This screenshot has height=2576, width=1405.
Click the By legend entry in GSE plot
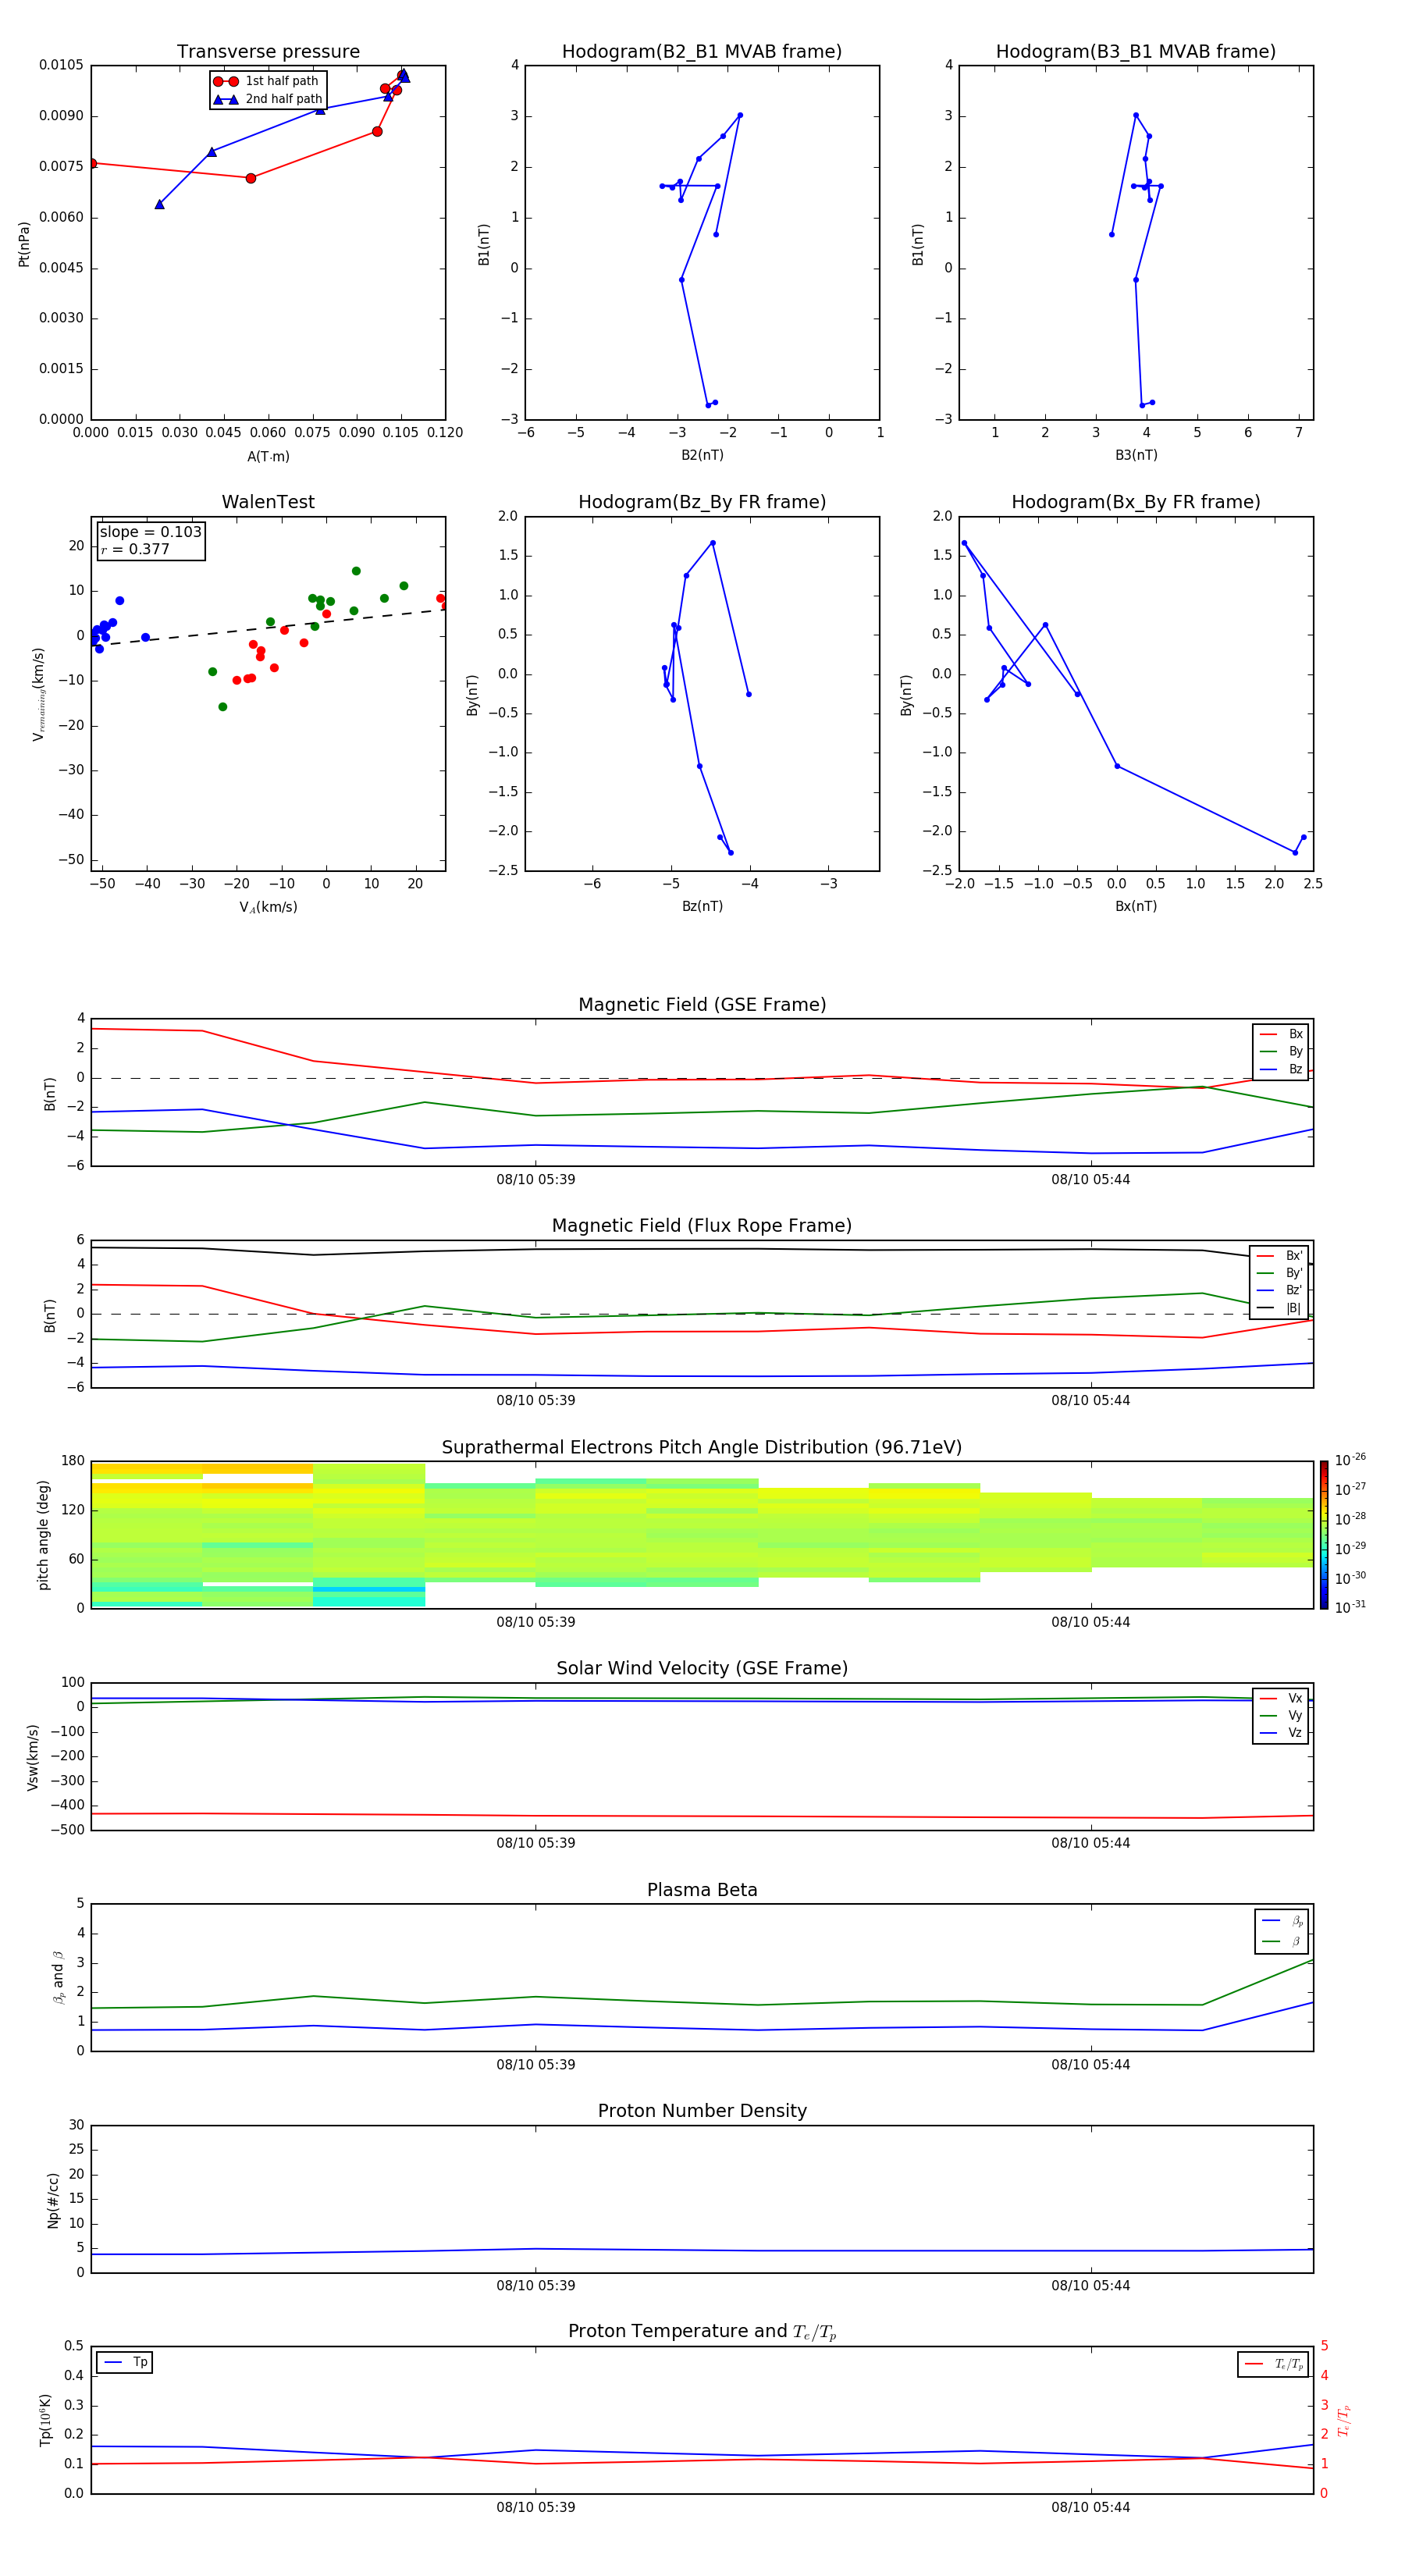[1281, 1051]
